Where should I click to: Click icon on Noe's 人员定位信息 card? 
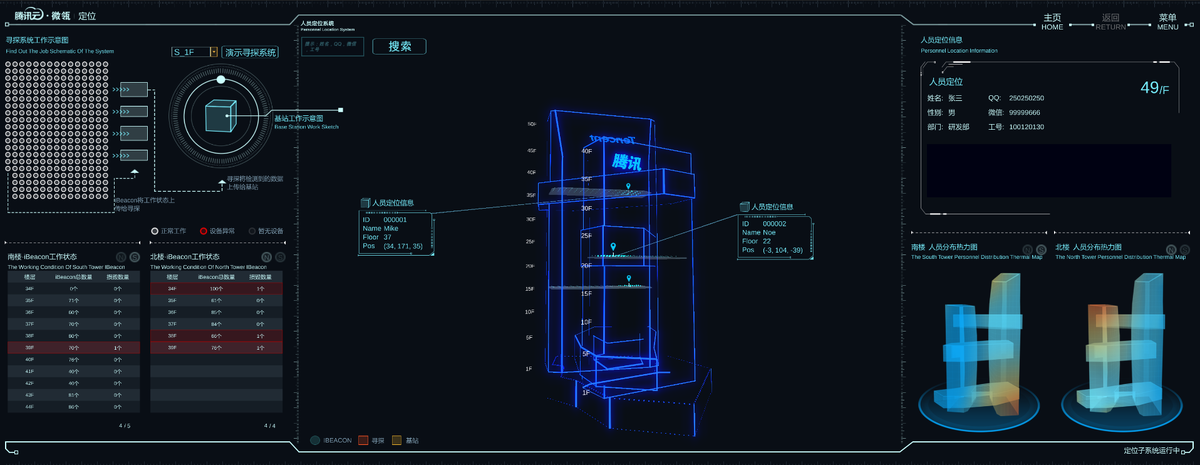(x=744, y=207)
